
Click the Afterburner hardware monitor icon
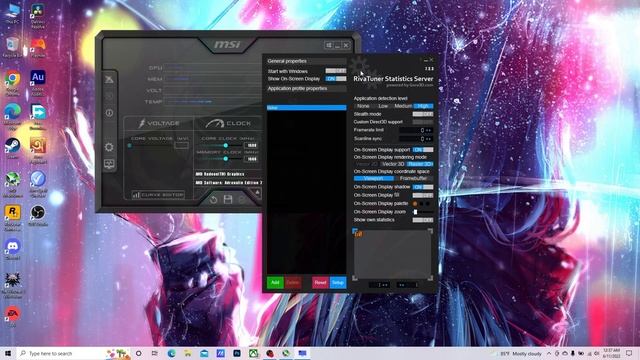tap(109, 164)
